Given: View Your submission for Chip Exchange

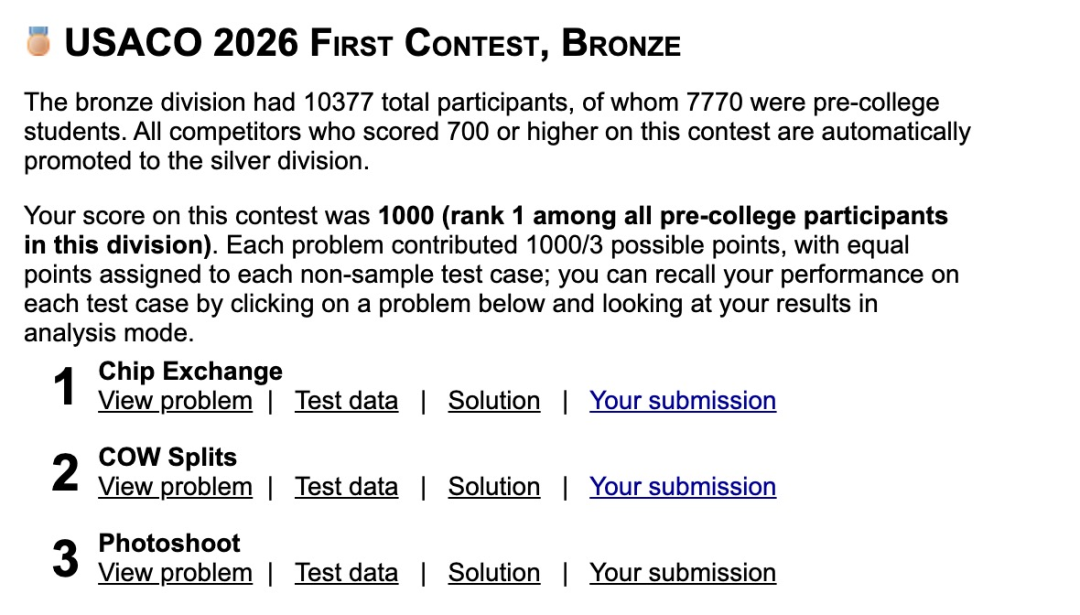Looking at the screenshot, I should pos(682,401).
